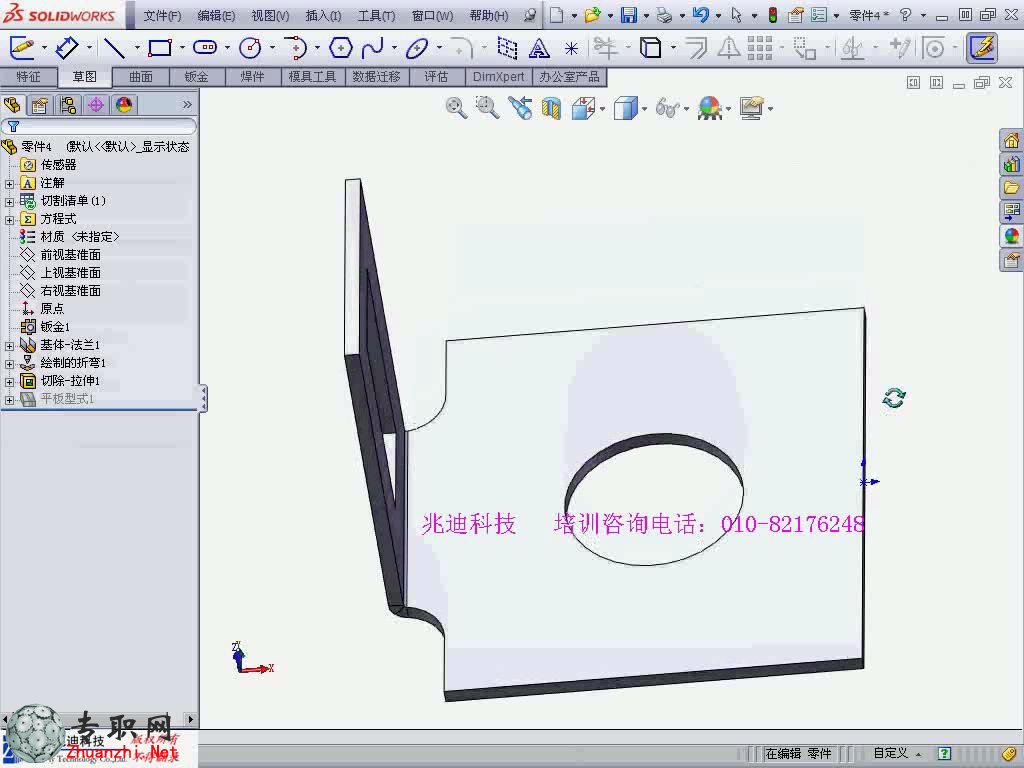
Task: Open the View Settings monitor dropdown
Action: point(771,109)
